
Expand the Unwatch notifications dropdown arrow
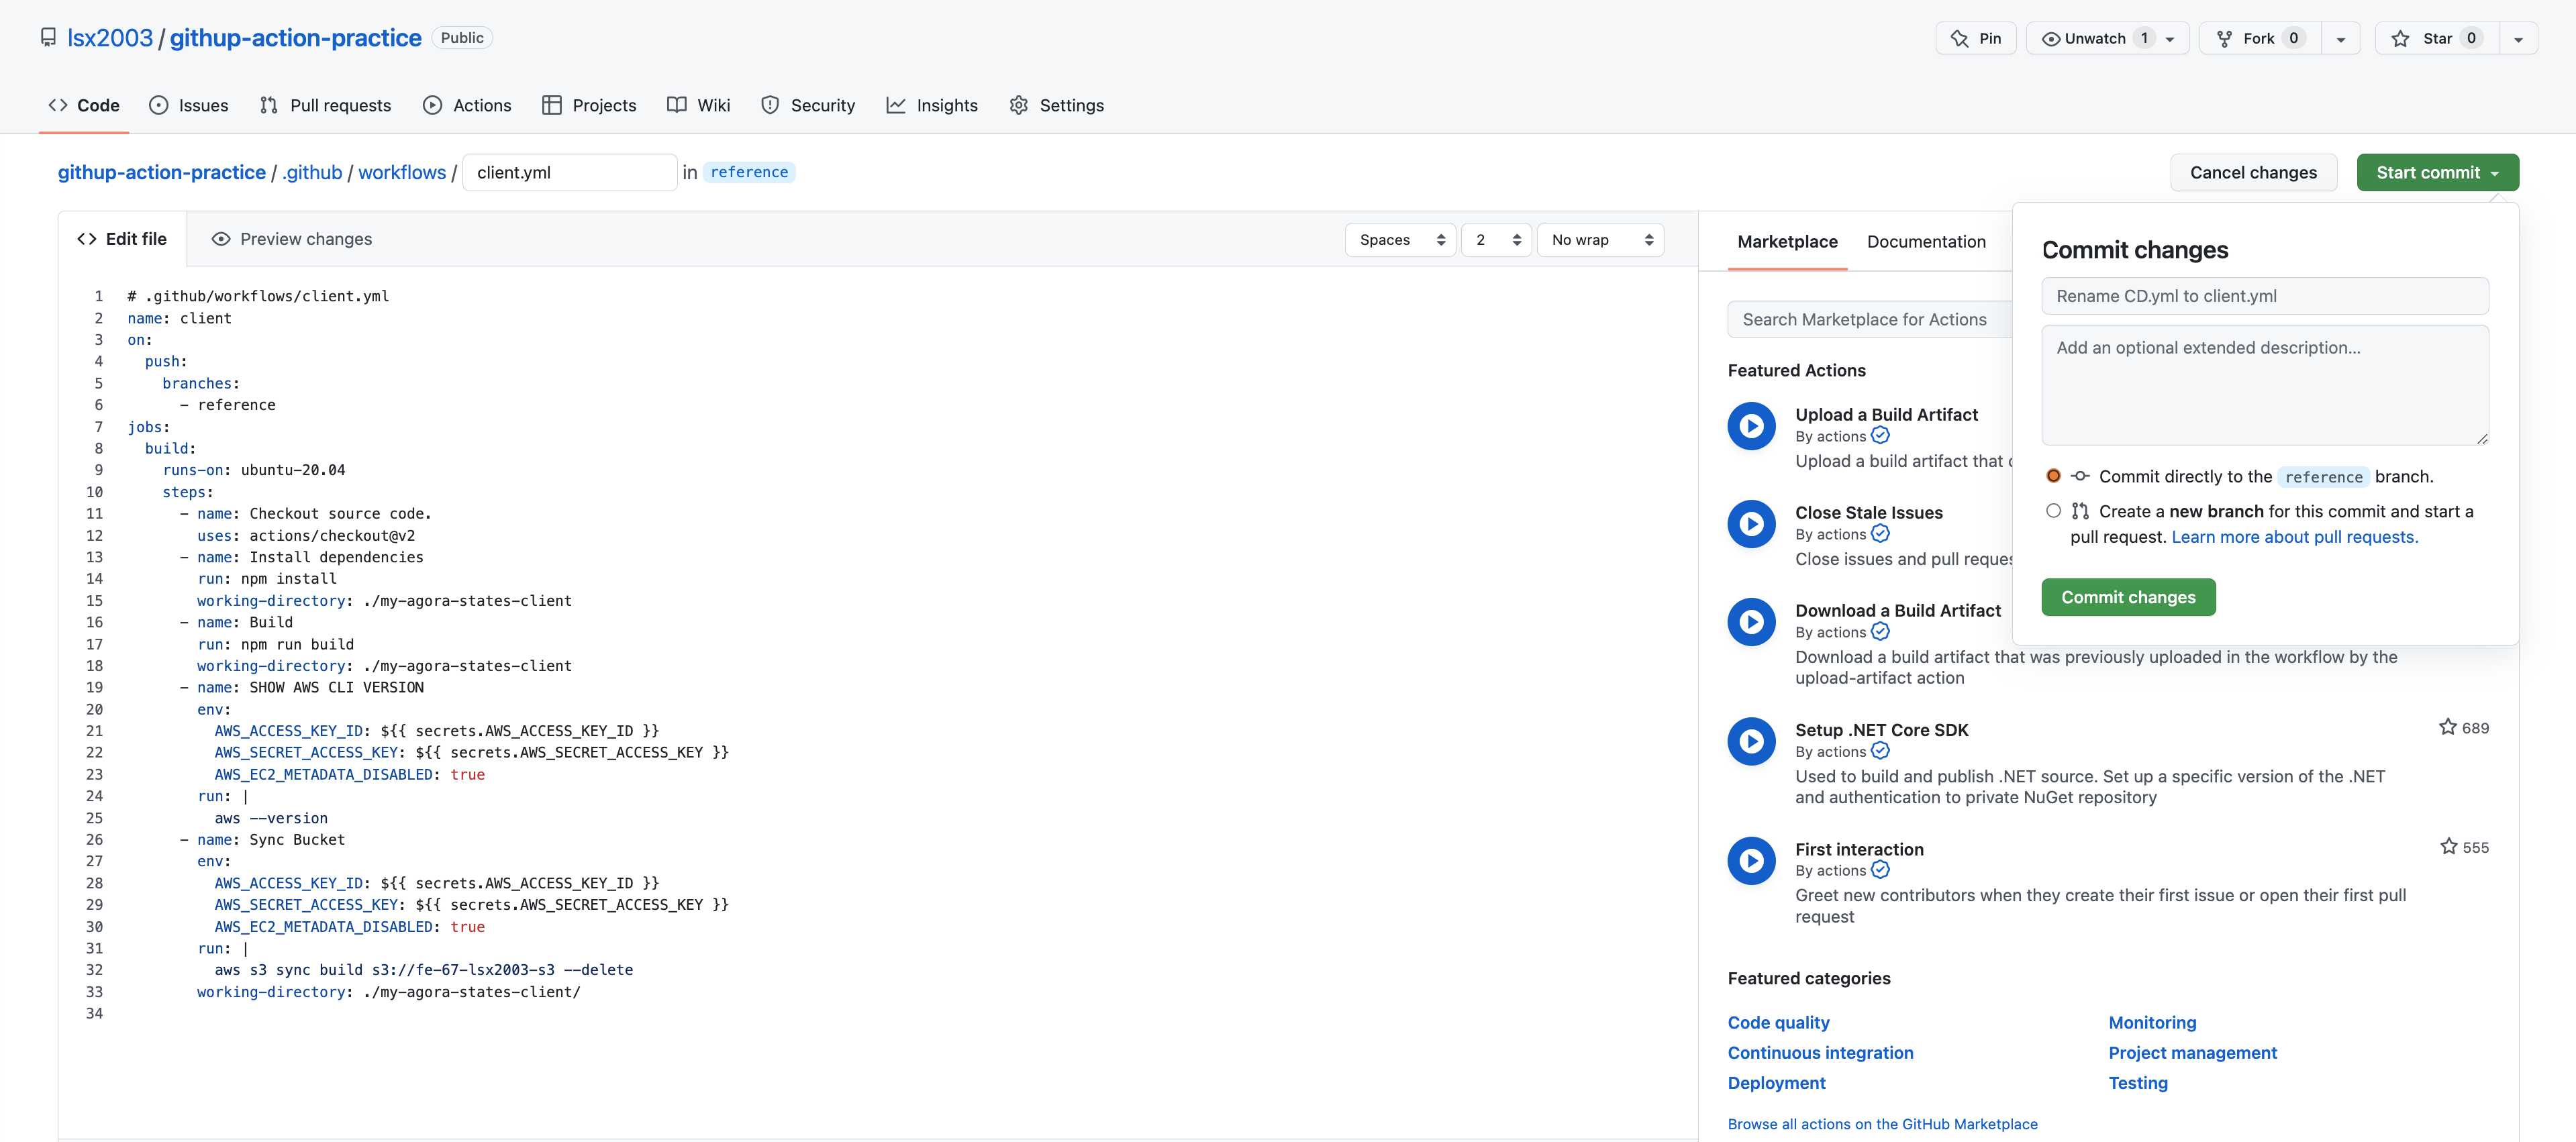pyautogui.click(x=2169, y=39)
